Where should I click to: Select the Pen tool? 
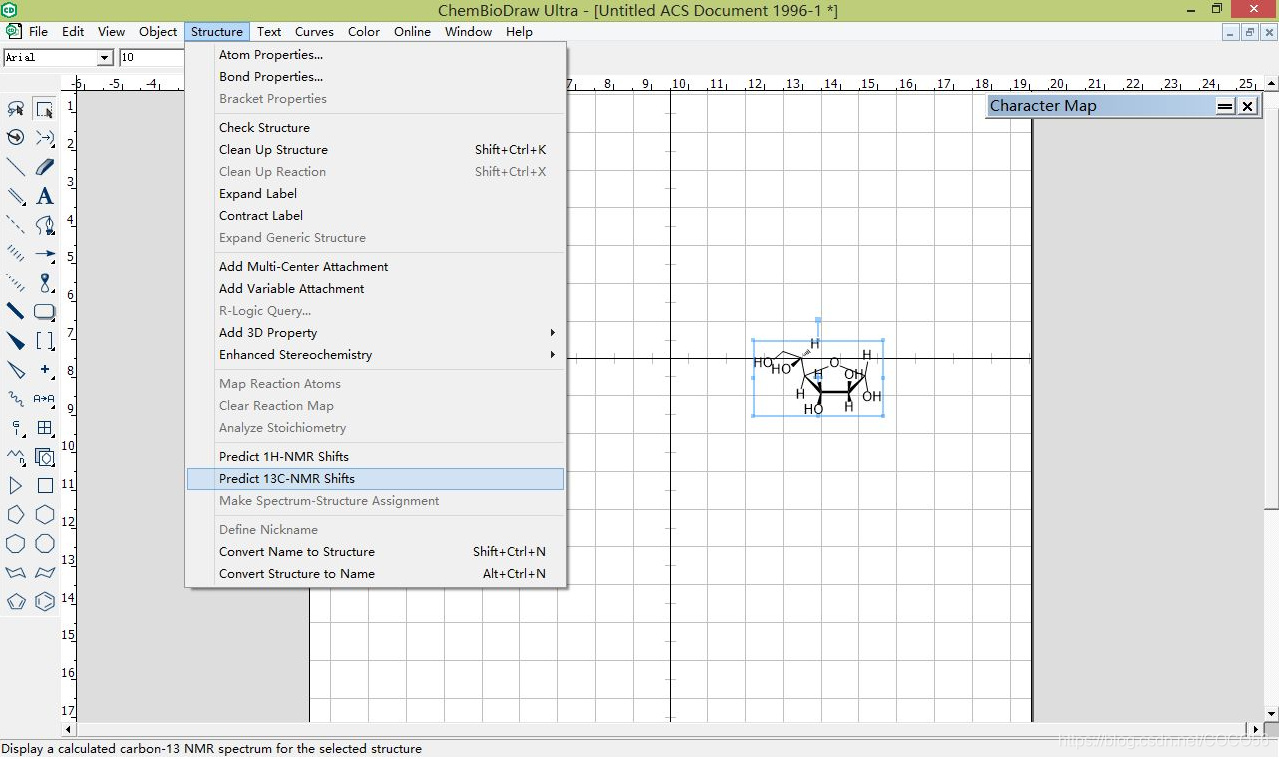click(x=45, y=224)
